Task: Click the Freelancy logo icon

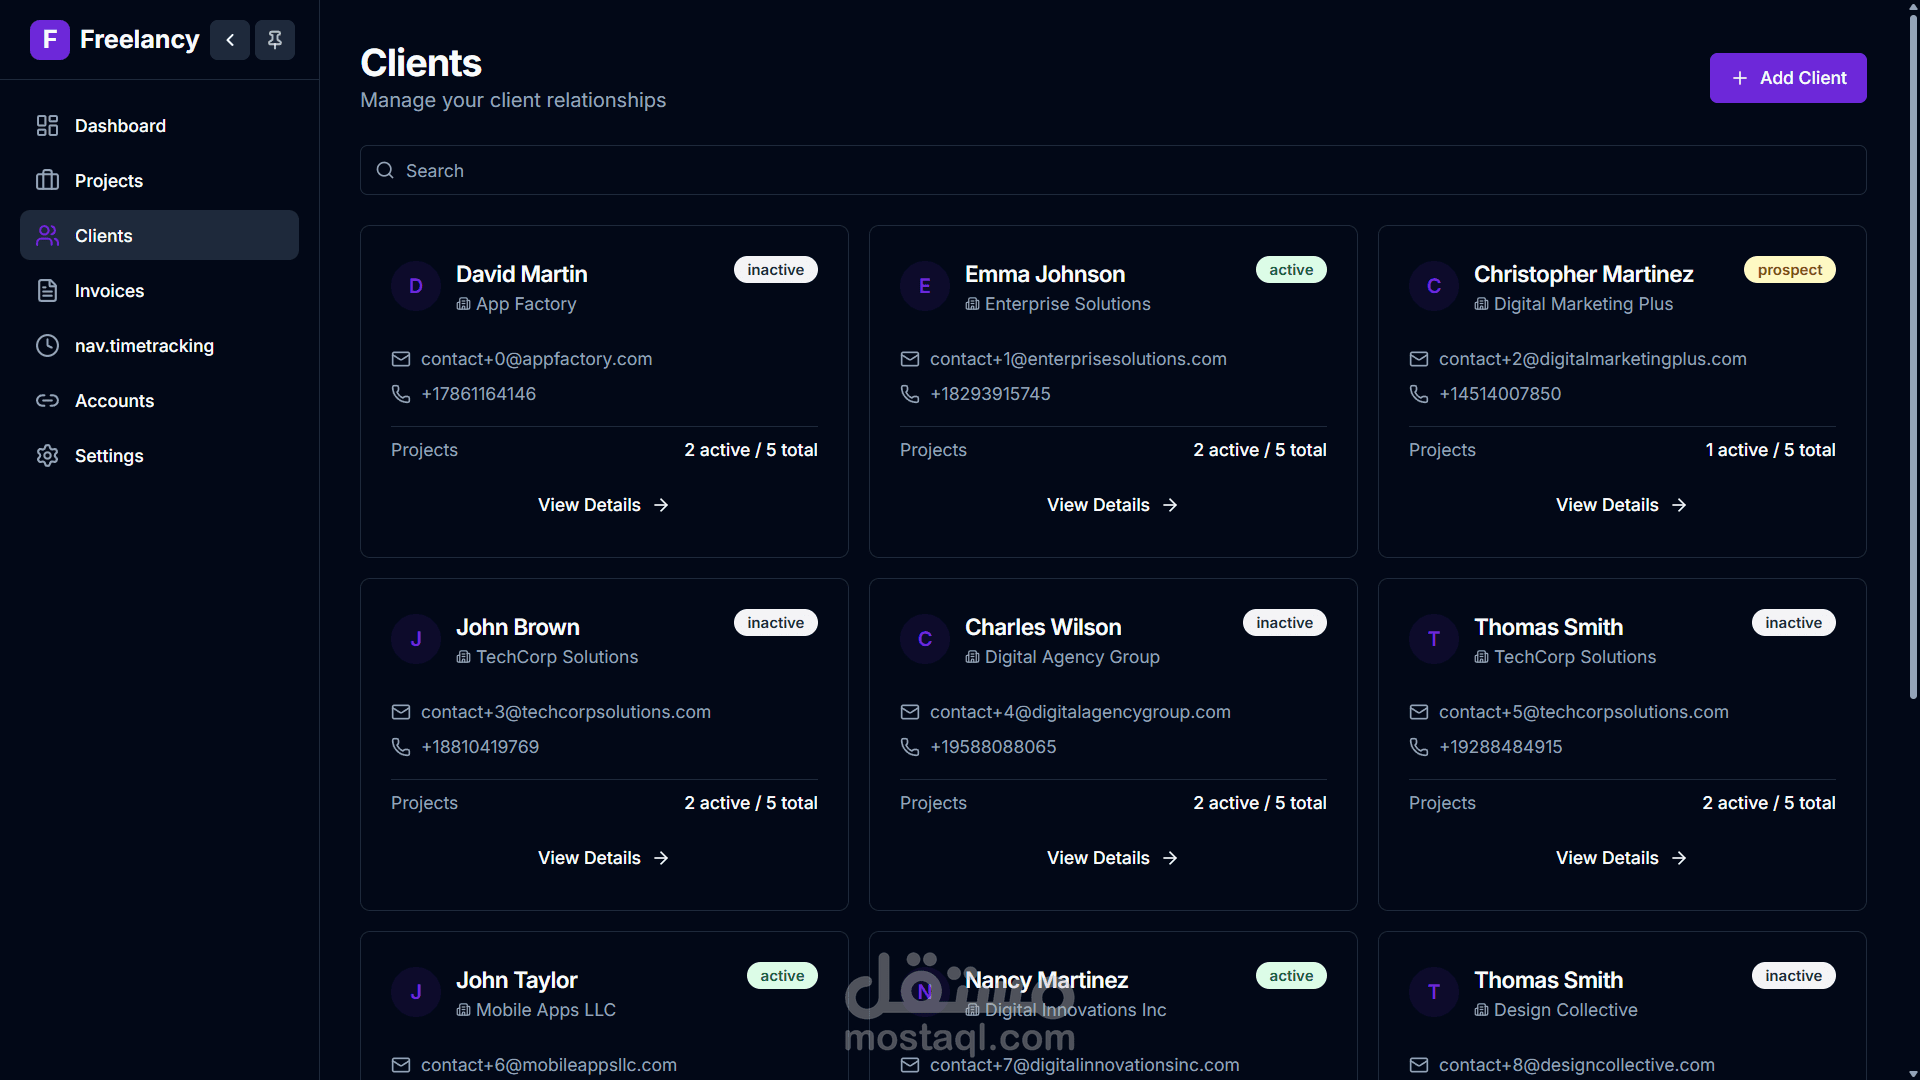Action: coord(49,40)
